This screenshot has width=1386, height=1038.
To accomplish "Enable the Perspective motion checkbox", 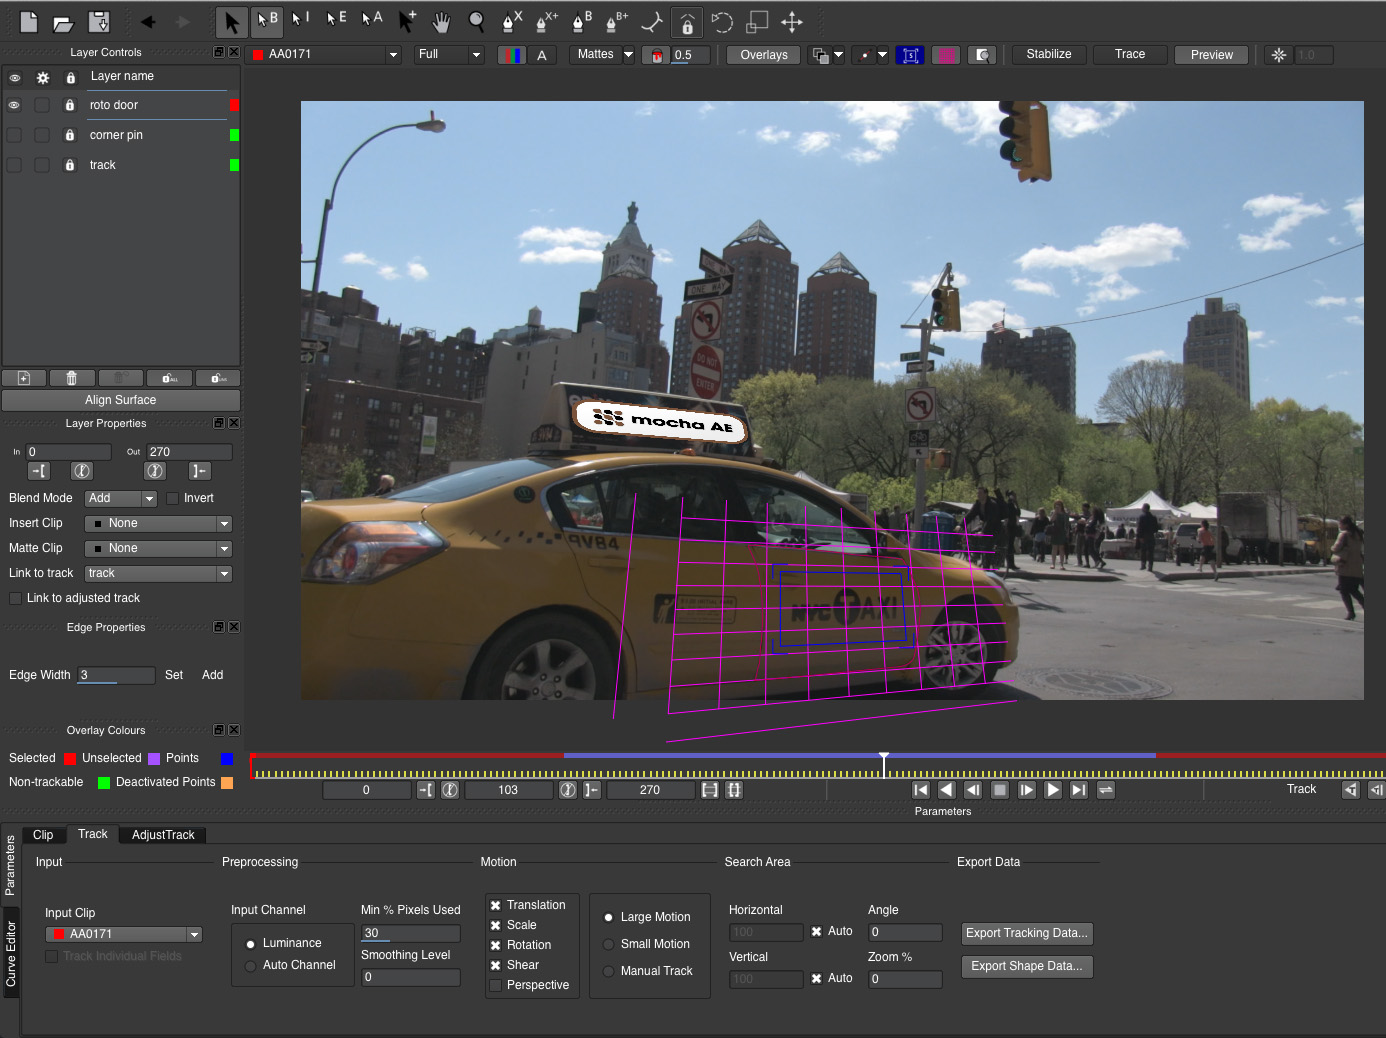I will 496,985.
